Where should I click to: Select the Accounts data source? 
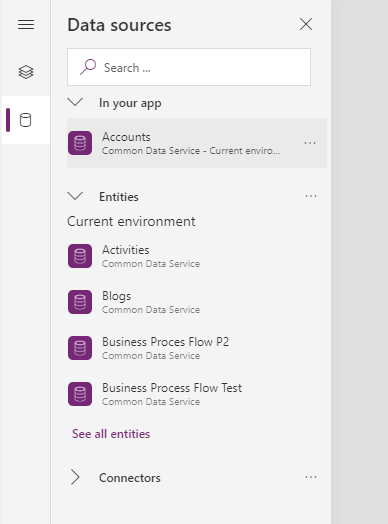tap(197, 143)
